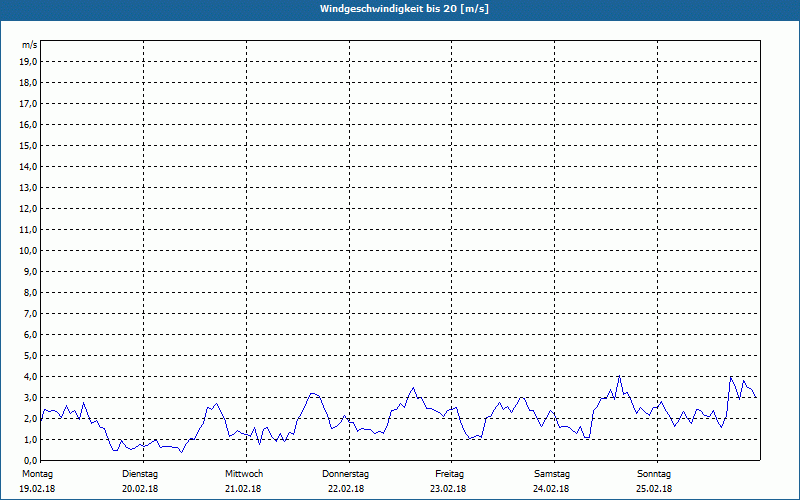The image size is (800, 500).
Task: Click the date 21.02.18
Action: 243,489
